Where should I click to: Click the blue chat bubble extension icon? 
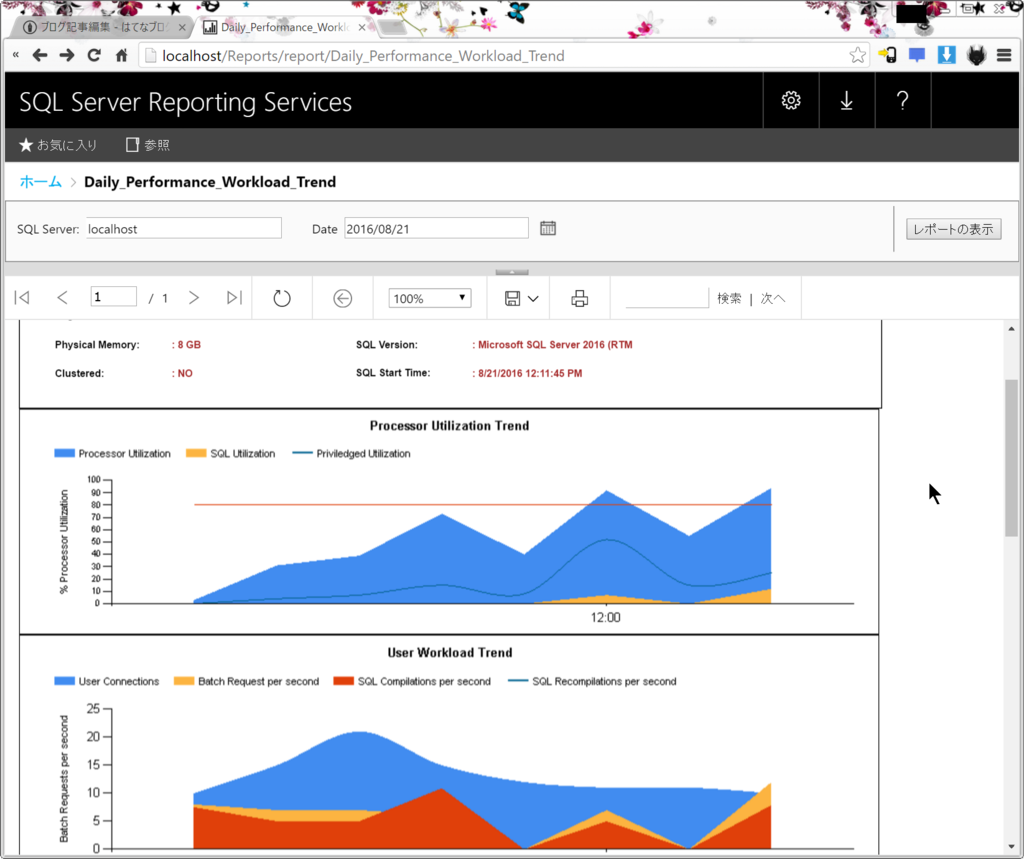917,56
